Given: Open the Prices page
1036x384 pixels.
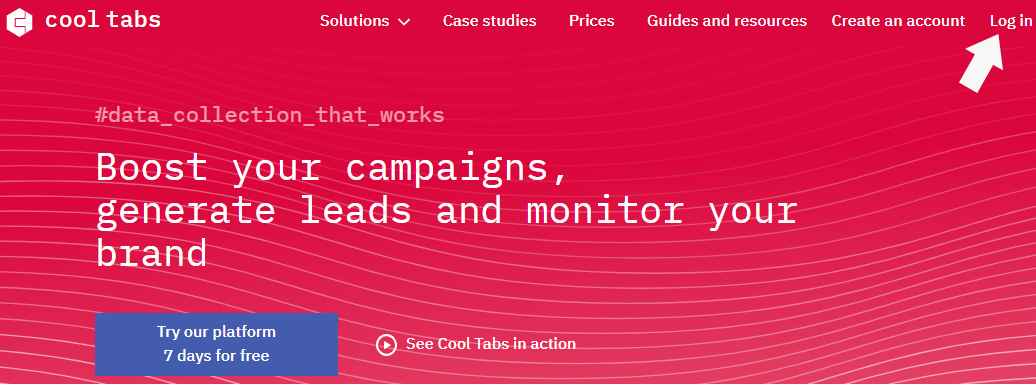Looking at the screenshot, I should tap(591, 21).
